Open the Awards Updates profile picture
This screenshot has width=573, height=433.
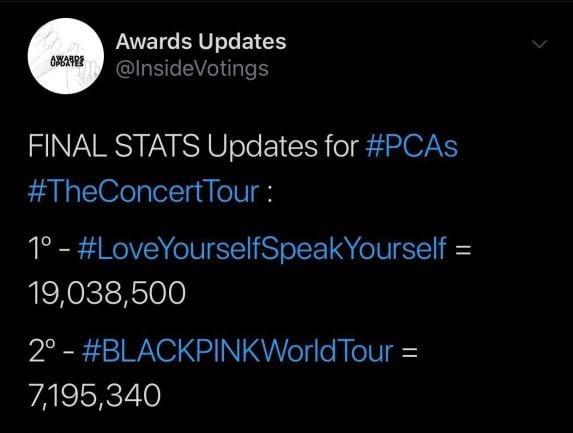[x=66, y=56]
